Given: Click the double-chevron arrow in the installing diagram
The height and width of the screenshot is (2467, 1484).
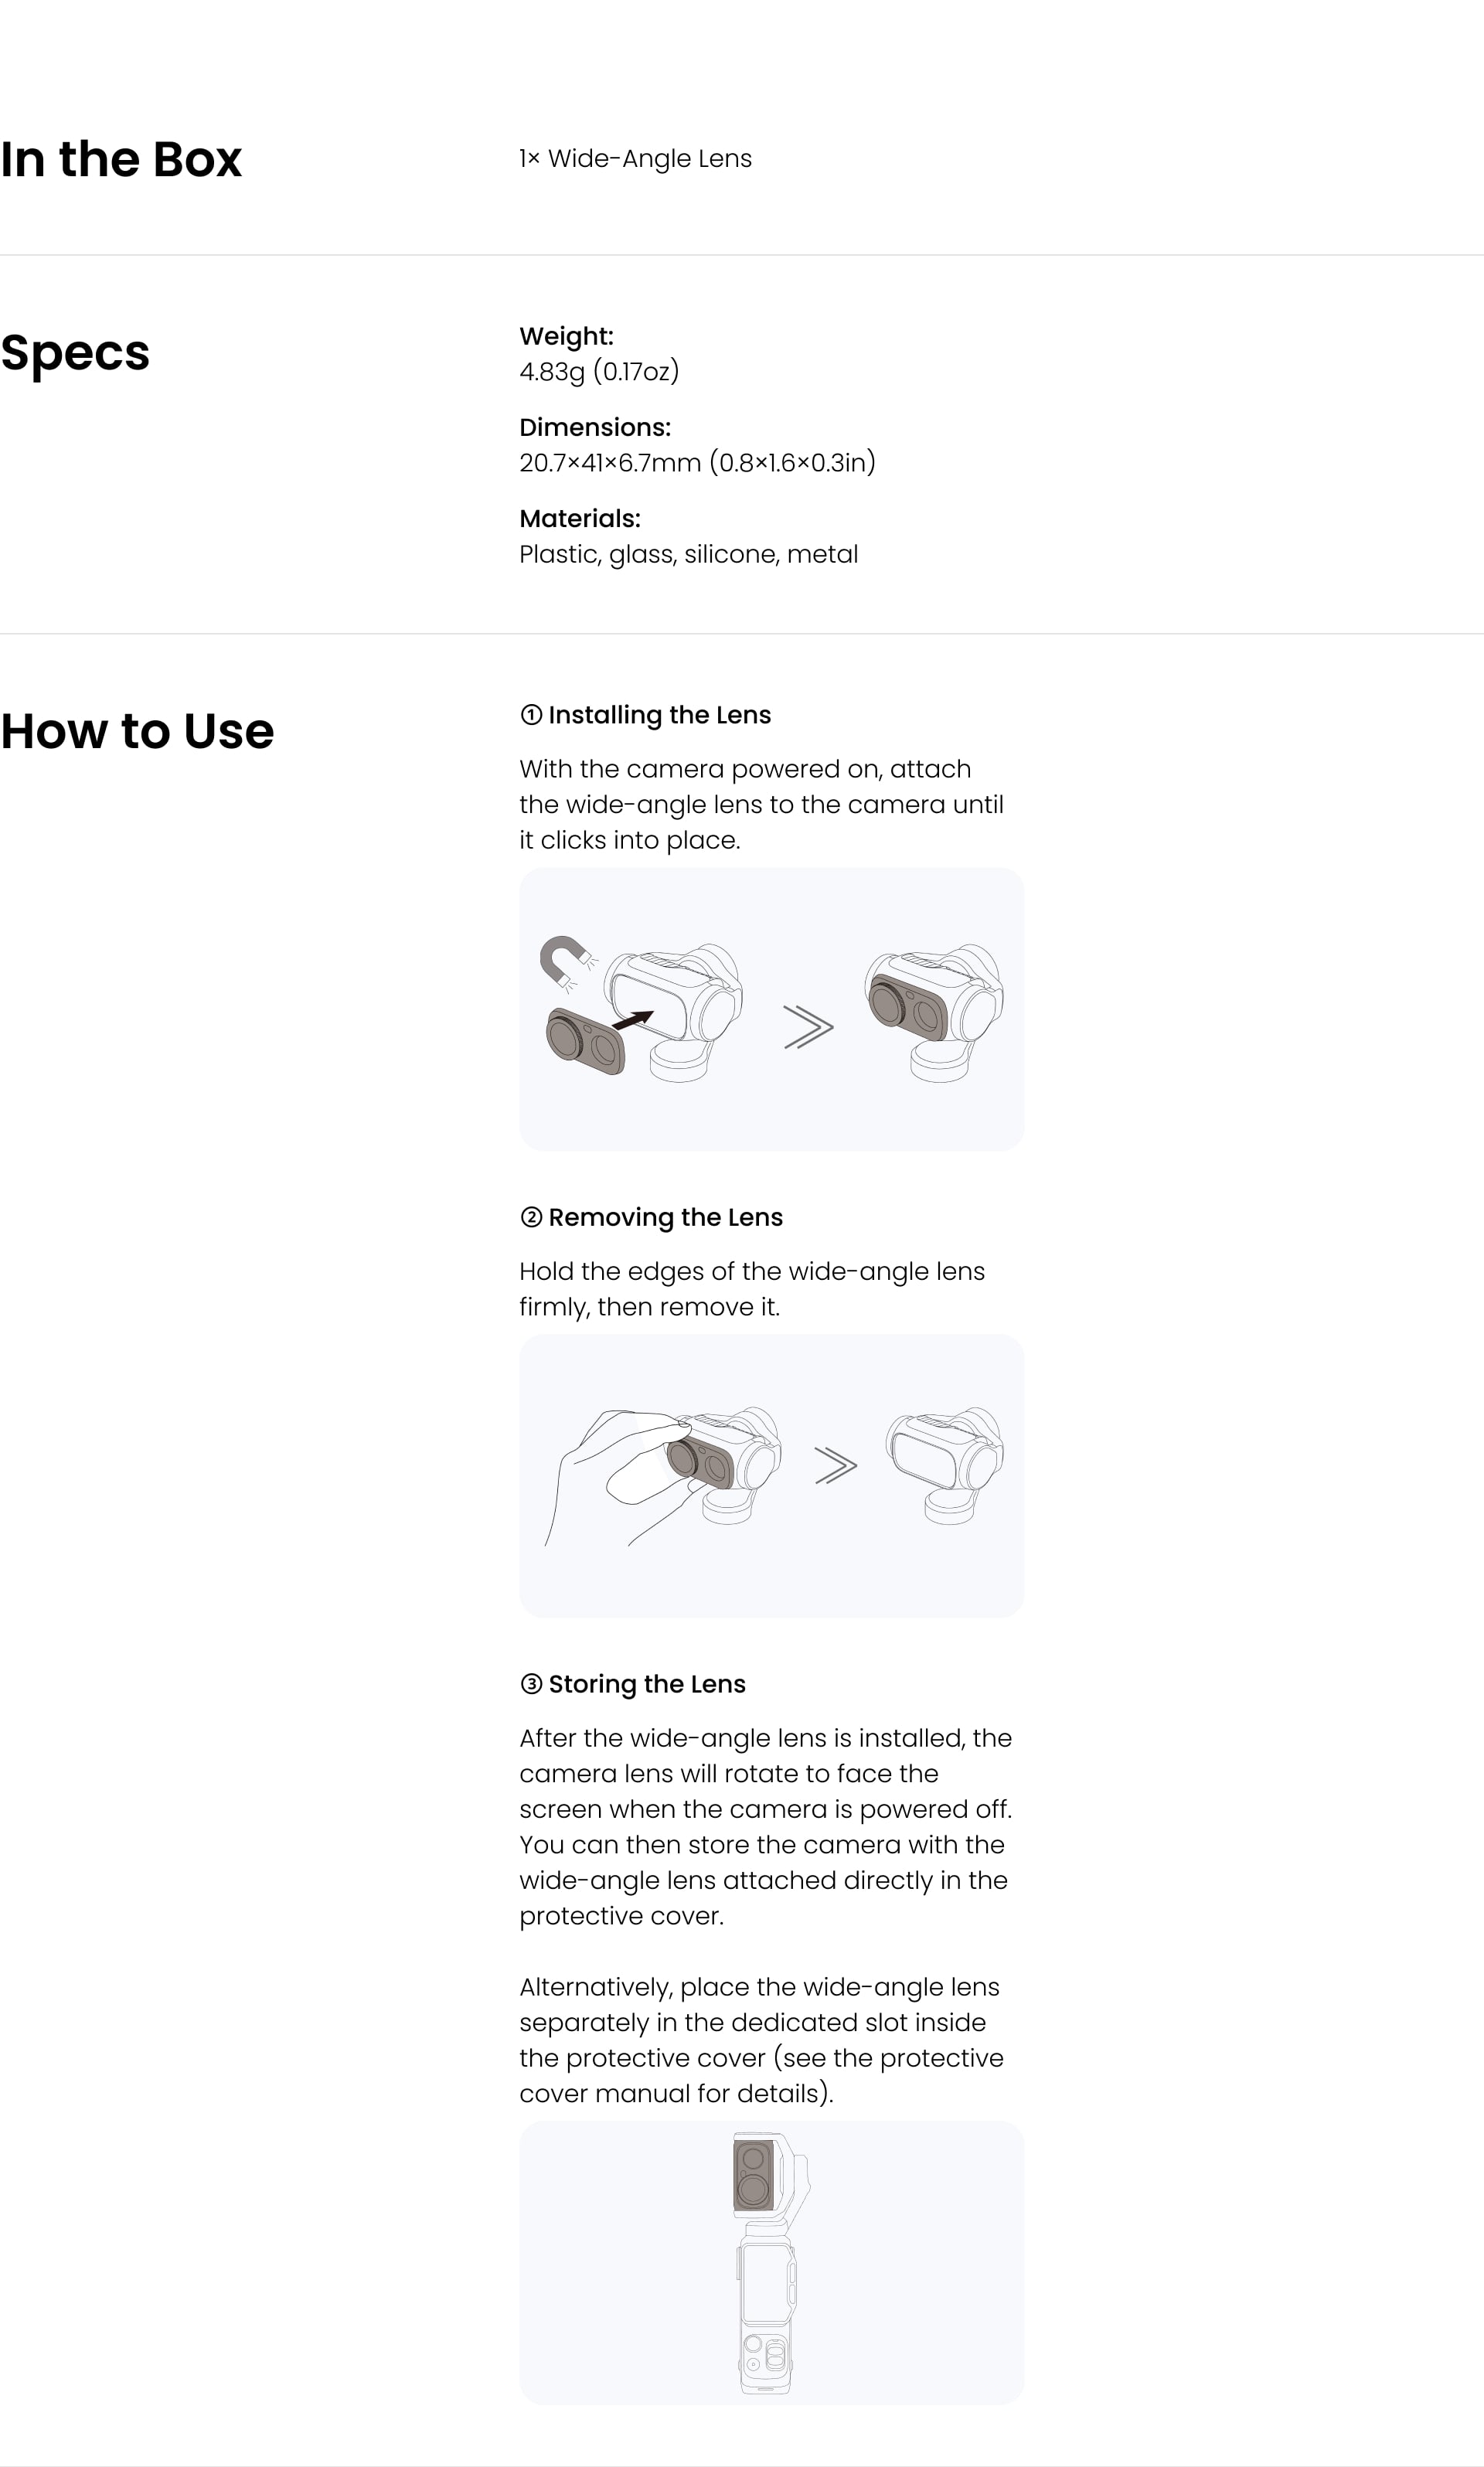Looking at the screenshot, I should (x=808, y=1027).
